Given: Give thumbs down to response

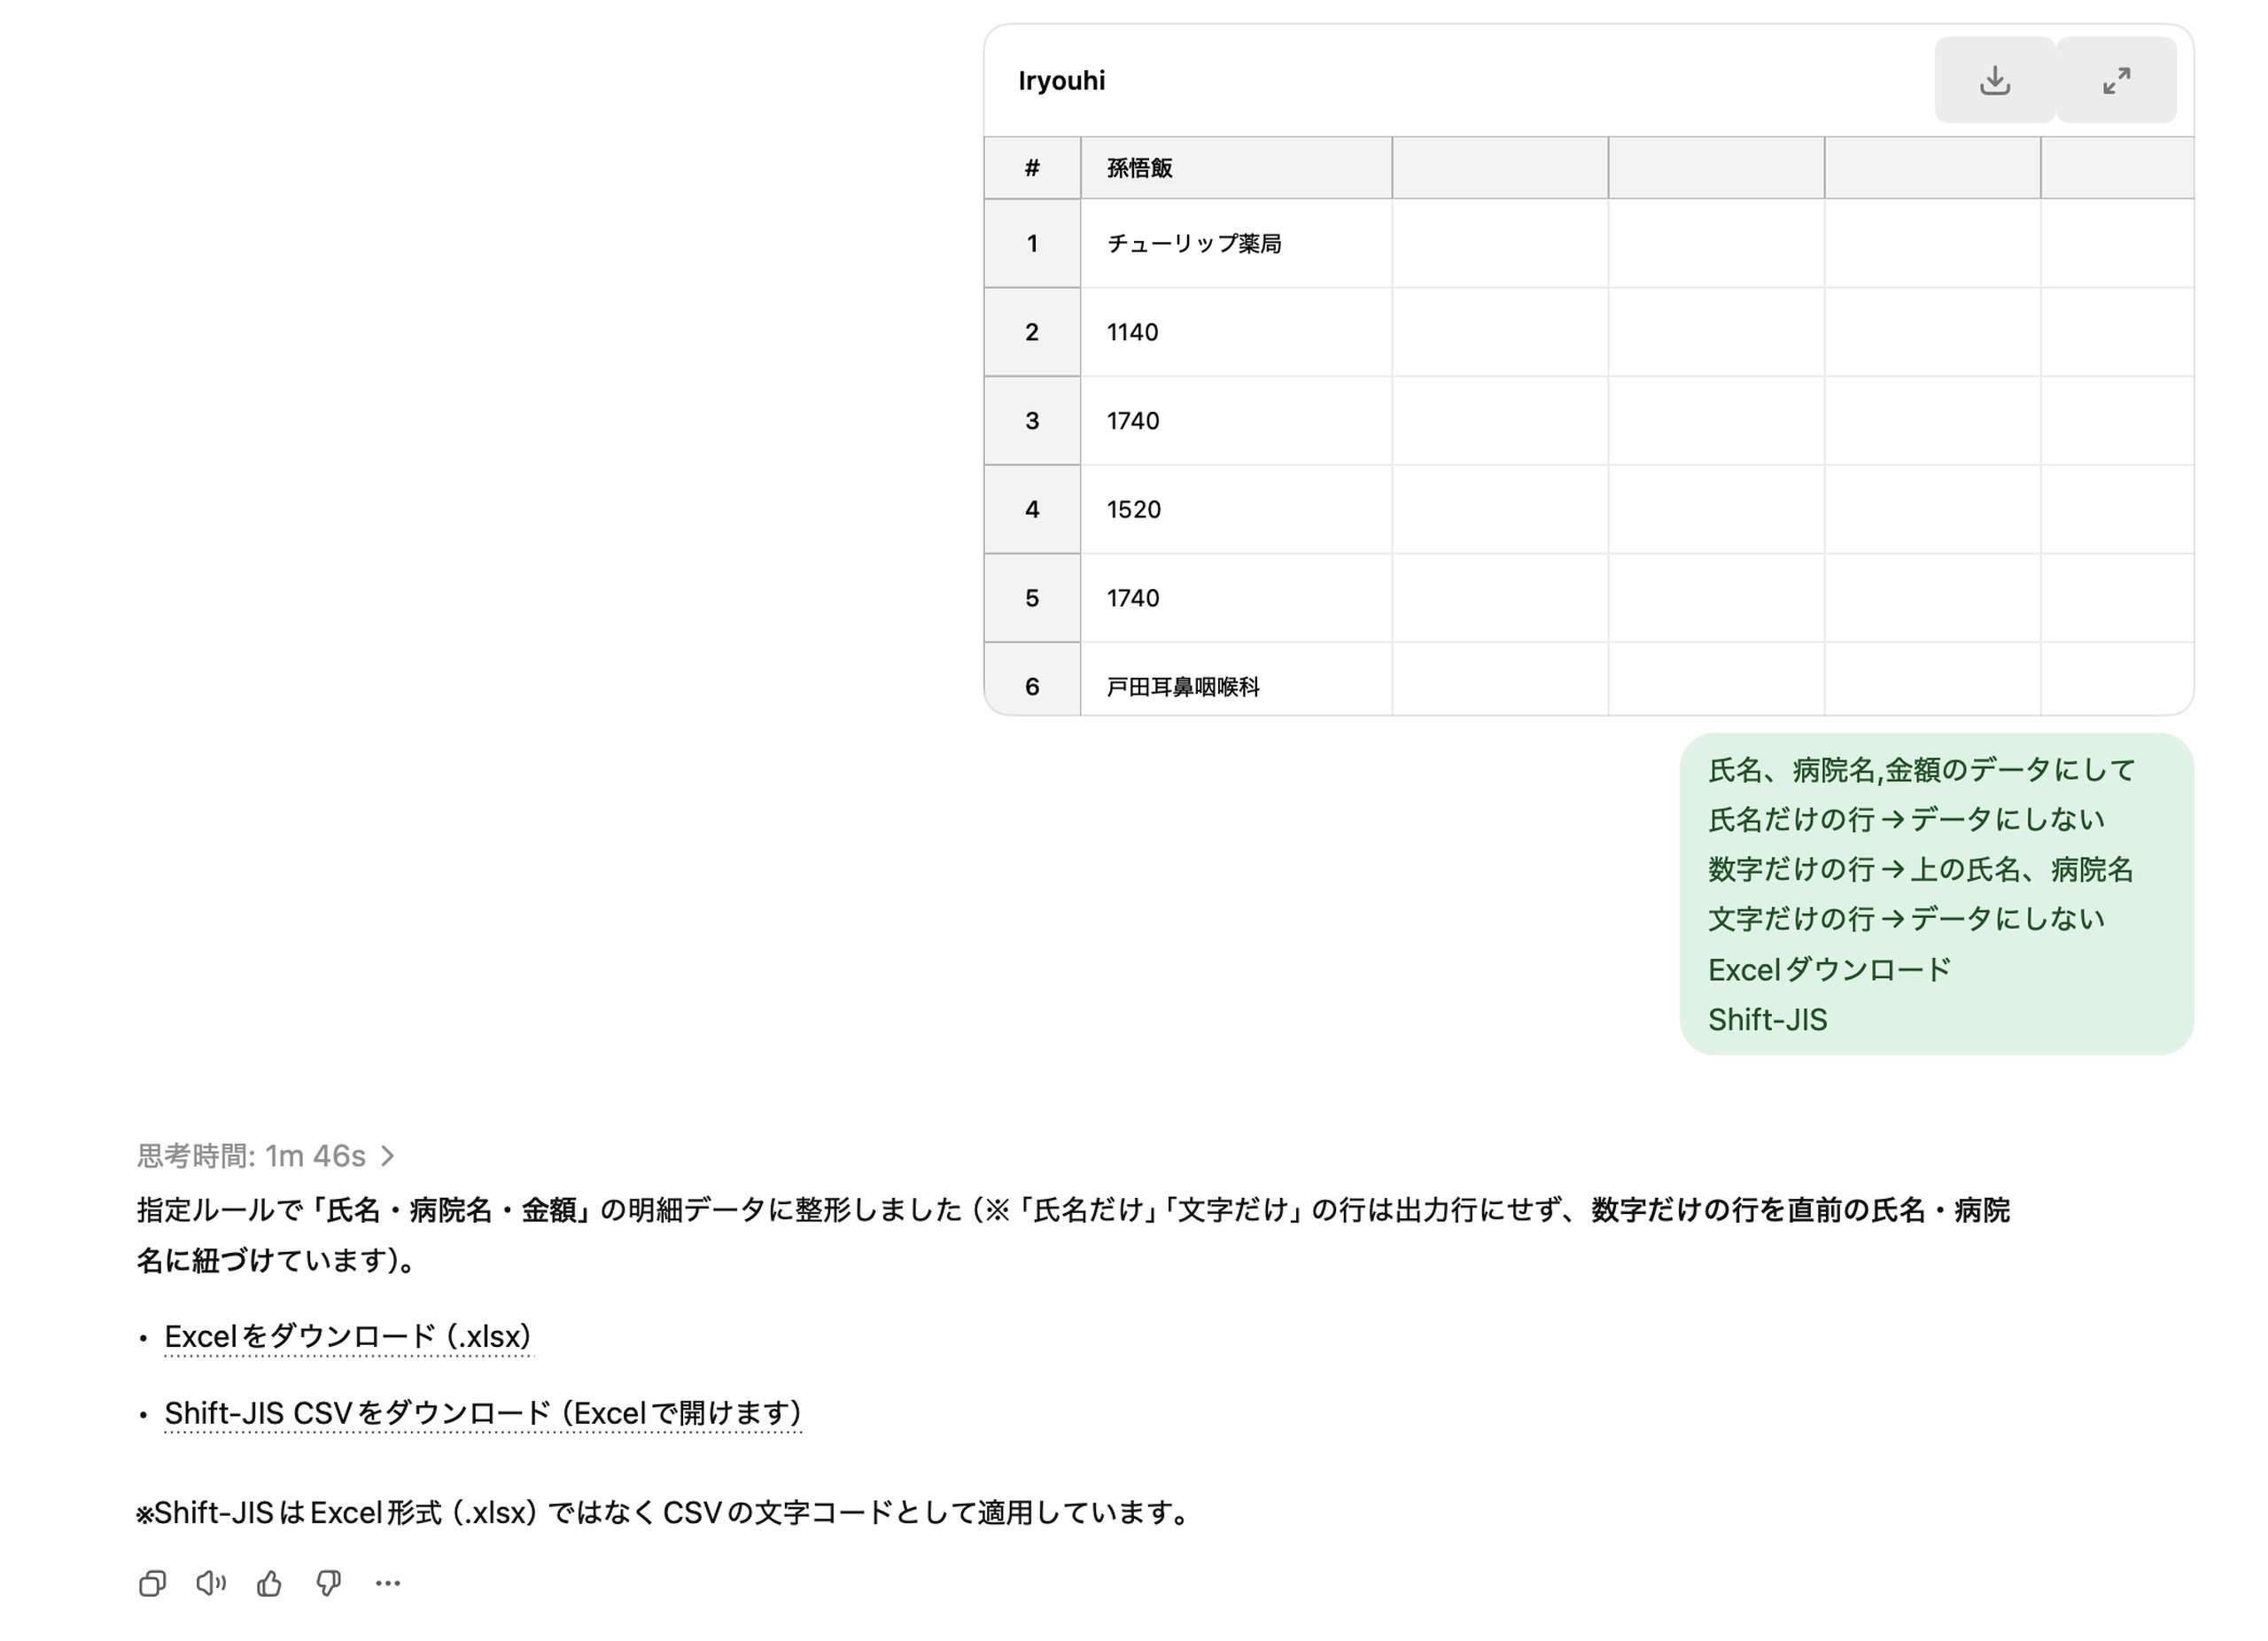Looking at the screenshot, I should [x=328, y=1583].
